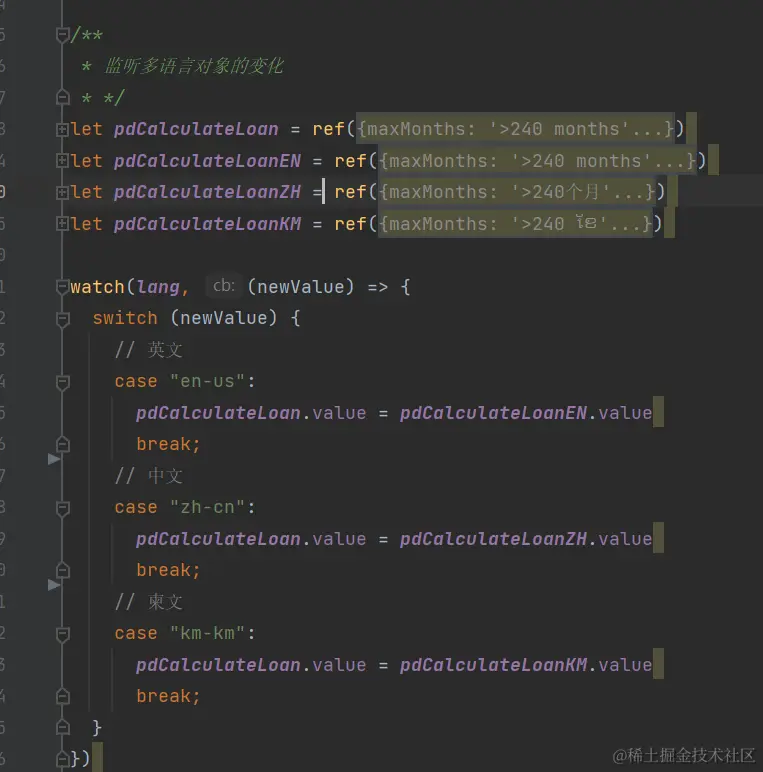The image size is (763, 772).
Task: Collapse the doc comment at the /** line
Action: click(63, 35)
